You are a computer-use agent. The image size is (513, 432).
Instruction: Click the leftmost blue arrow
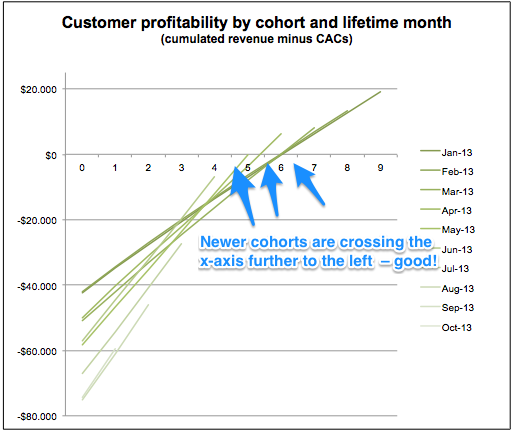pos(242,195)
